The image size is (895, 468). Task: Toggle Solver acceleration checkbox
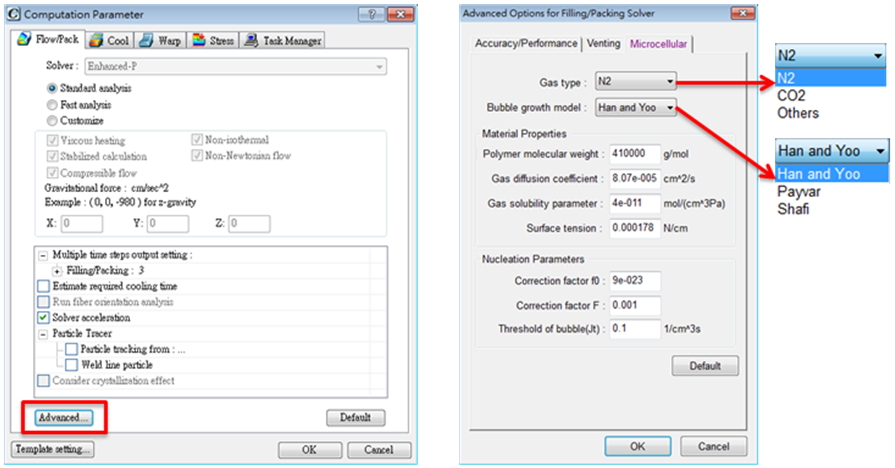[43, 317]
